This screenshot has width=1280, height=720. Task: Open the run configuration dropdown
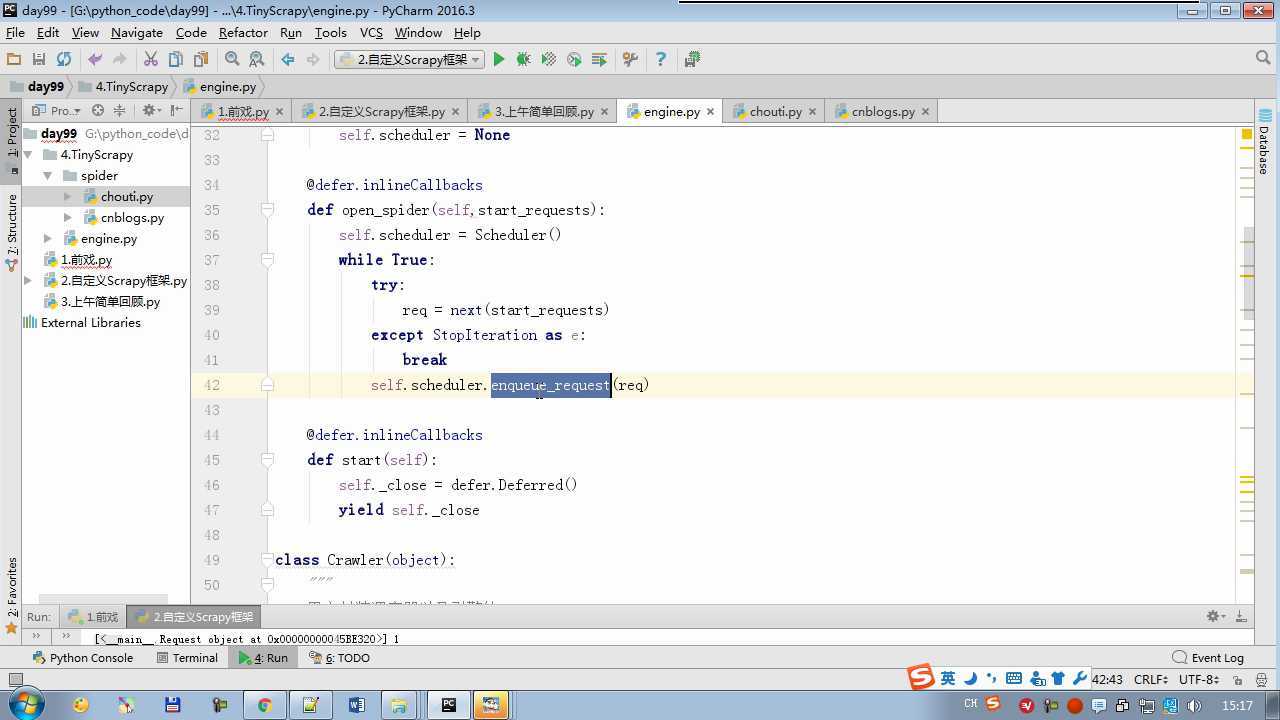[x=409, y=60]
